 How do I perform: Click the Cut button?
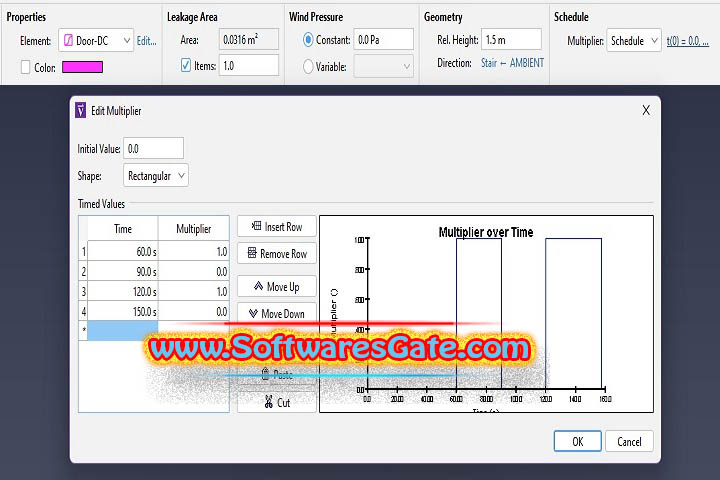277,402
